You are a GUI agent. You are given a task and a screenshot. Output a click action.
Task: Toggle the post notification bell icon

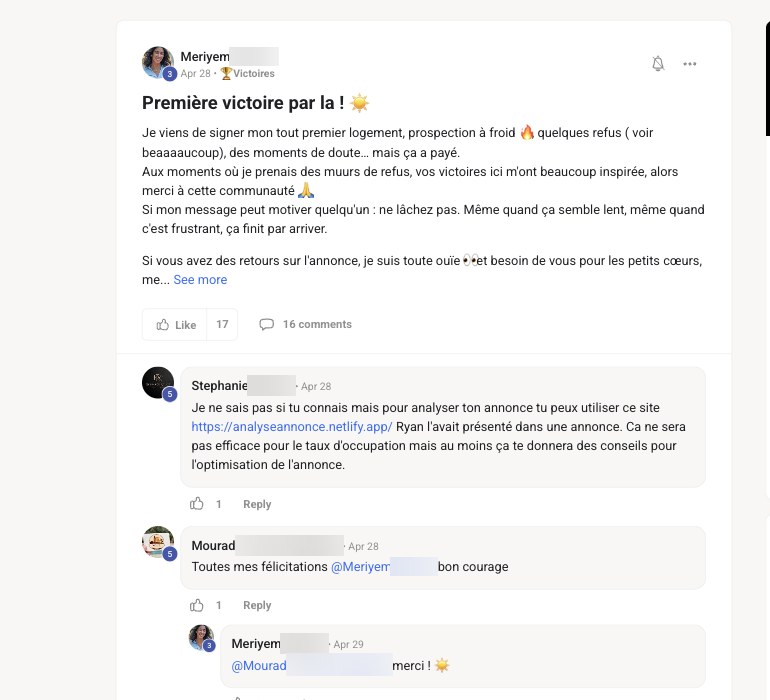pyautogui.click(x=658, y=64)
